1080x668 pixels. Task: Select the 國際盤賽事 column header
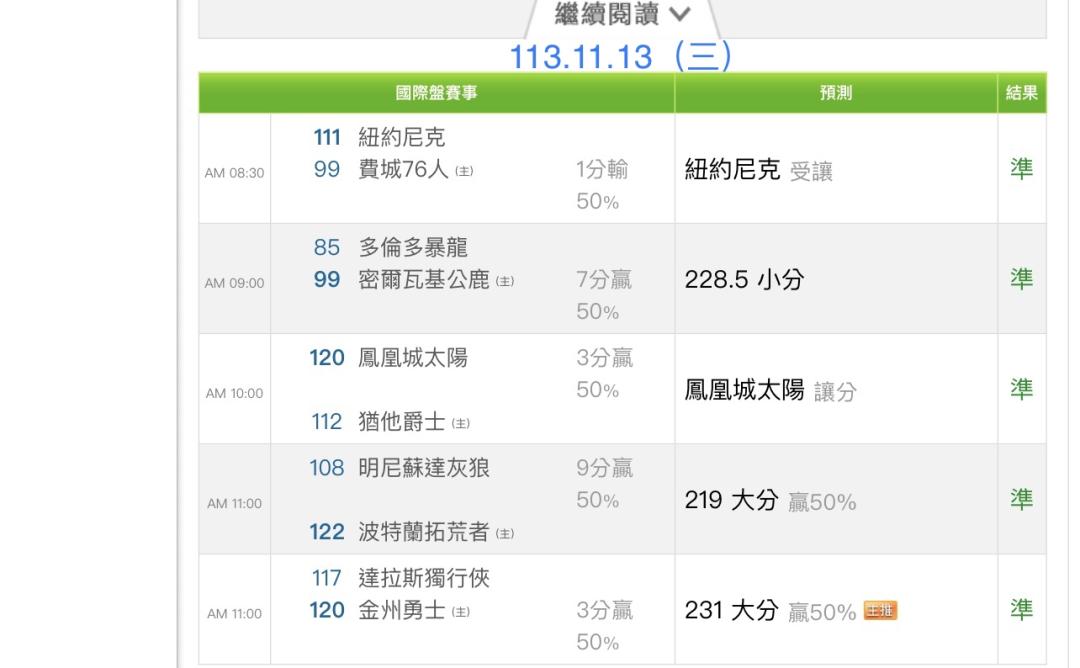(x=436, y=93)
